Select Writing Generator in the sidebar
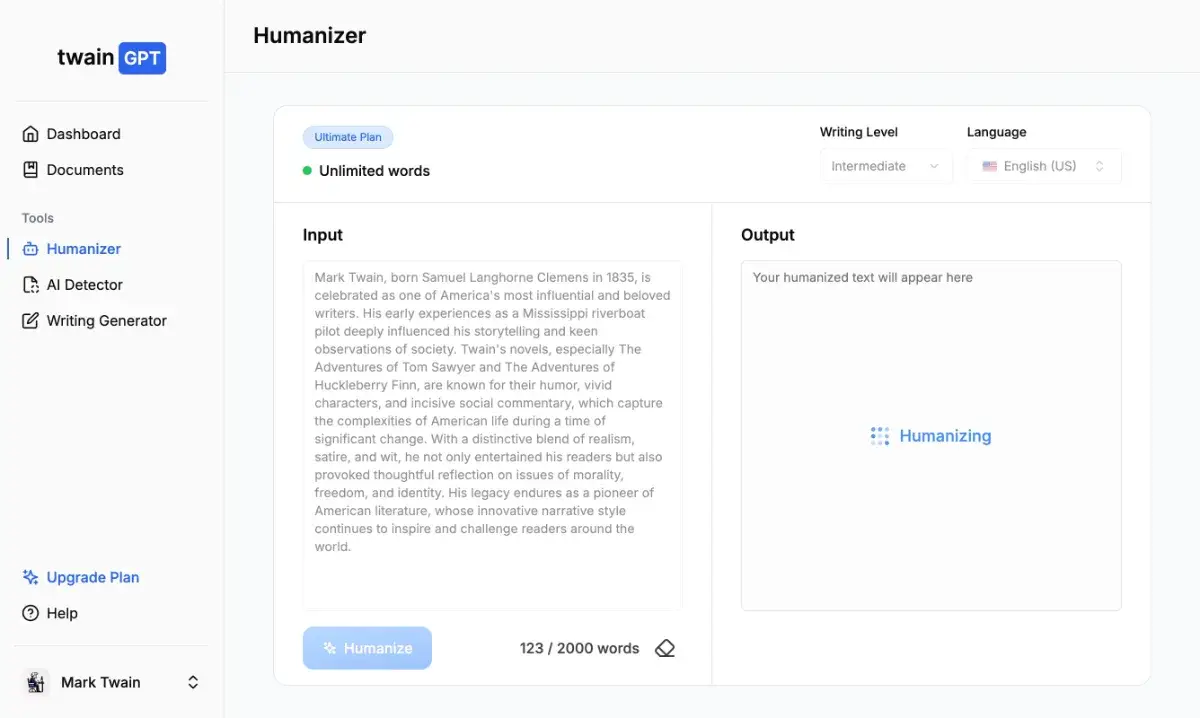 [x=106, y=321]
